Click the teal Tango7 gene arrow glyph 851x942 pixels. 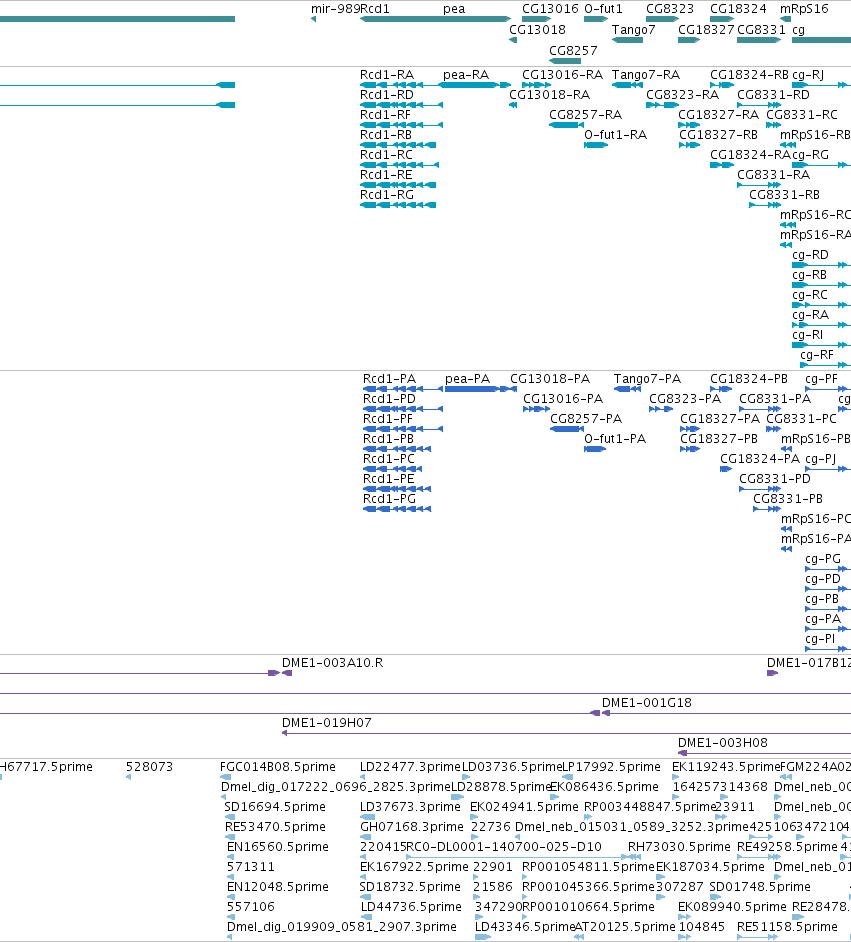point(627,40)
